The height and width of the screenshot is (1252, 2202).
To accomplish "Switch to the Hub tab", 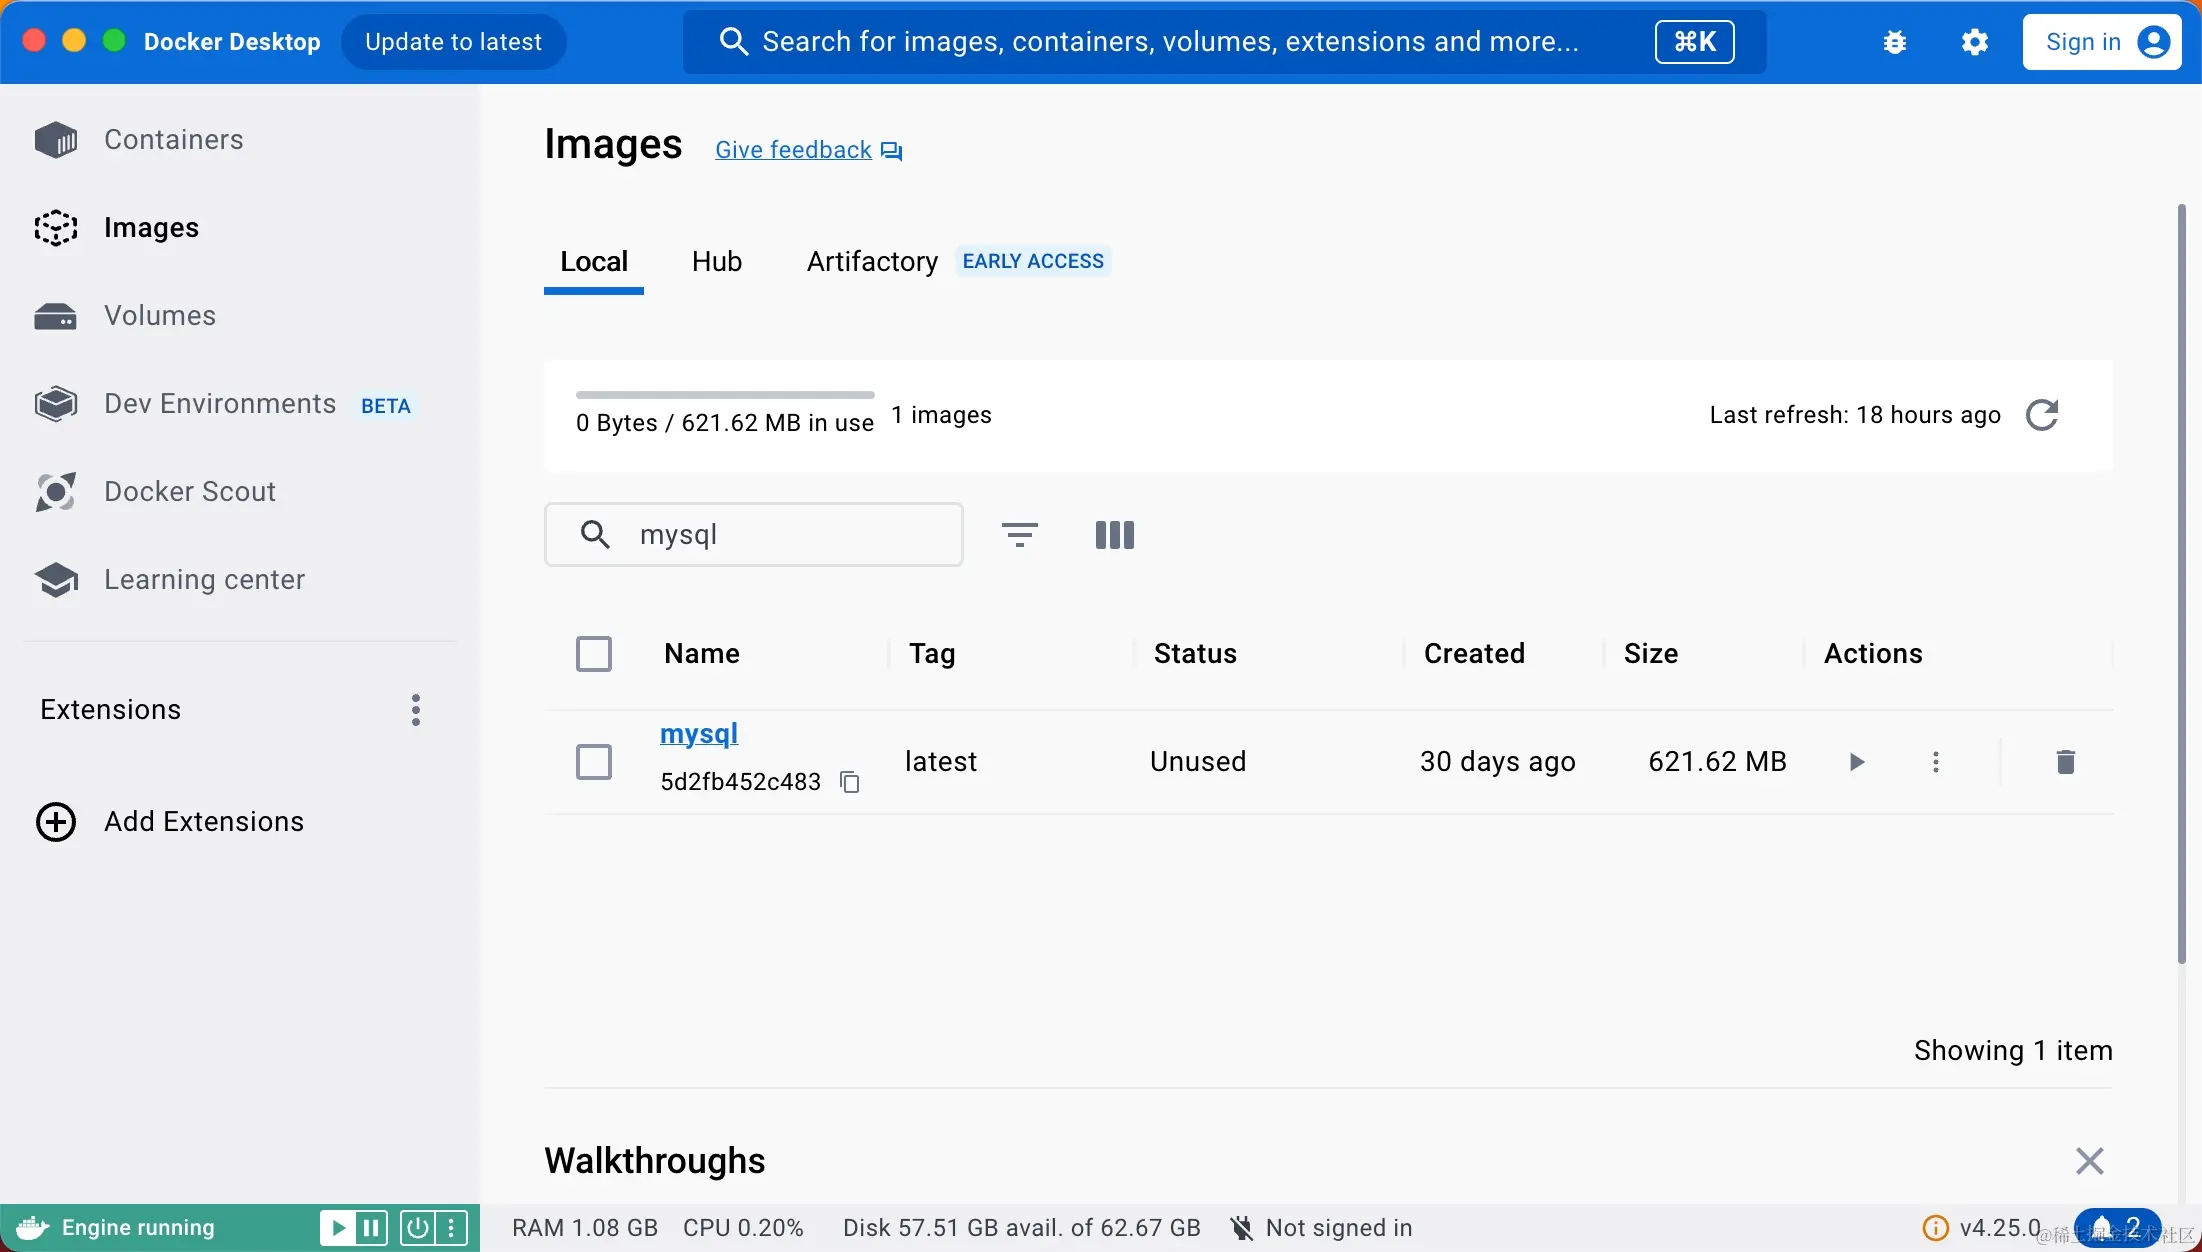I will pos(716,262).
